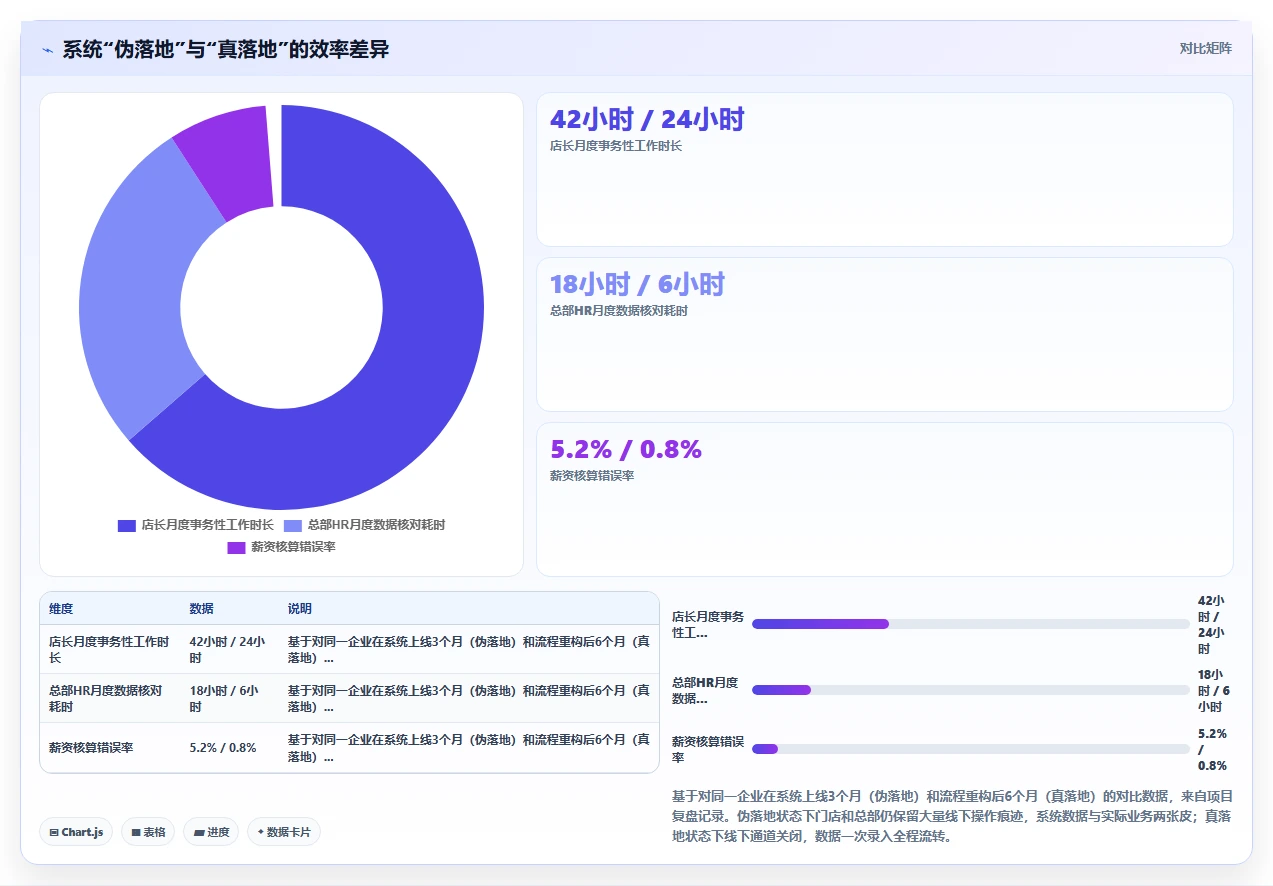Select the 42小时 / 24小时 data card

click(x=885, y=170)
